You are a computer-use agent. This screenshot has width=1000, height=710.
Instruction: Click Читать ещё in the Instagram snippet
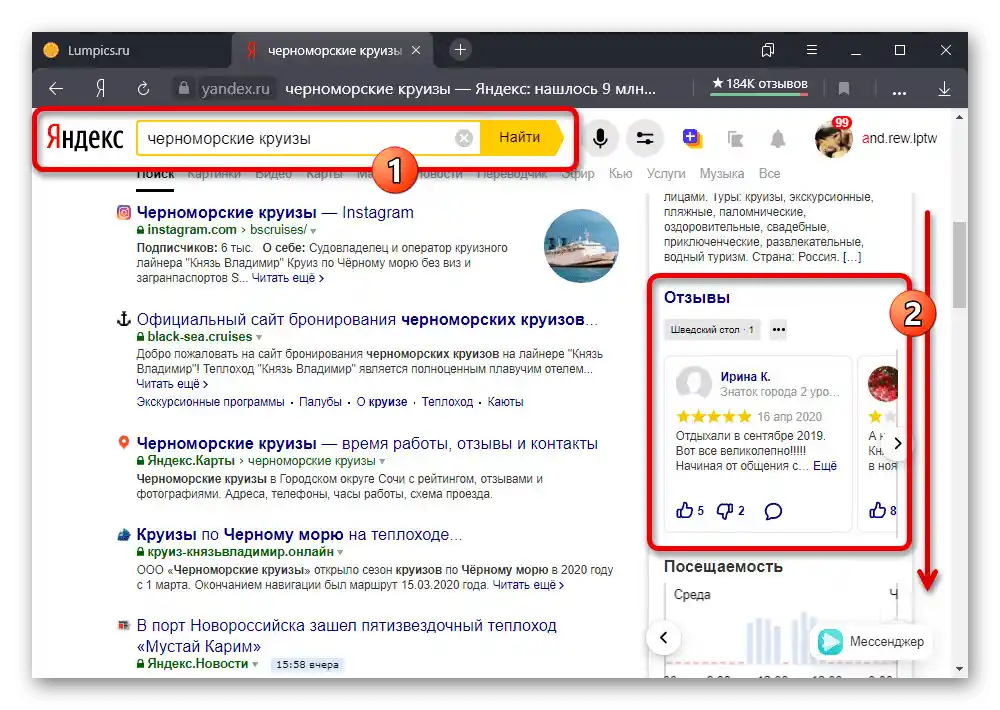coord(288,278)
